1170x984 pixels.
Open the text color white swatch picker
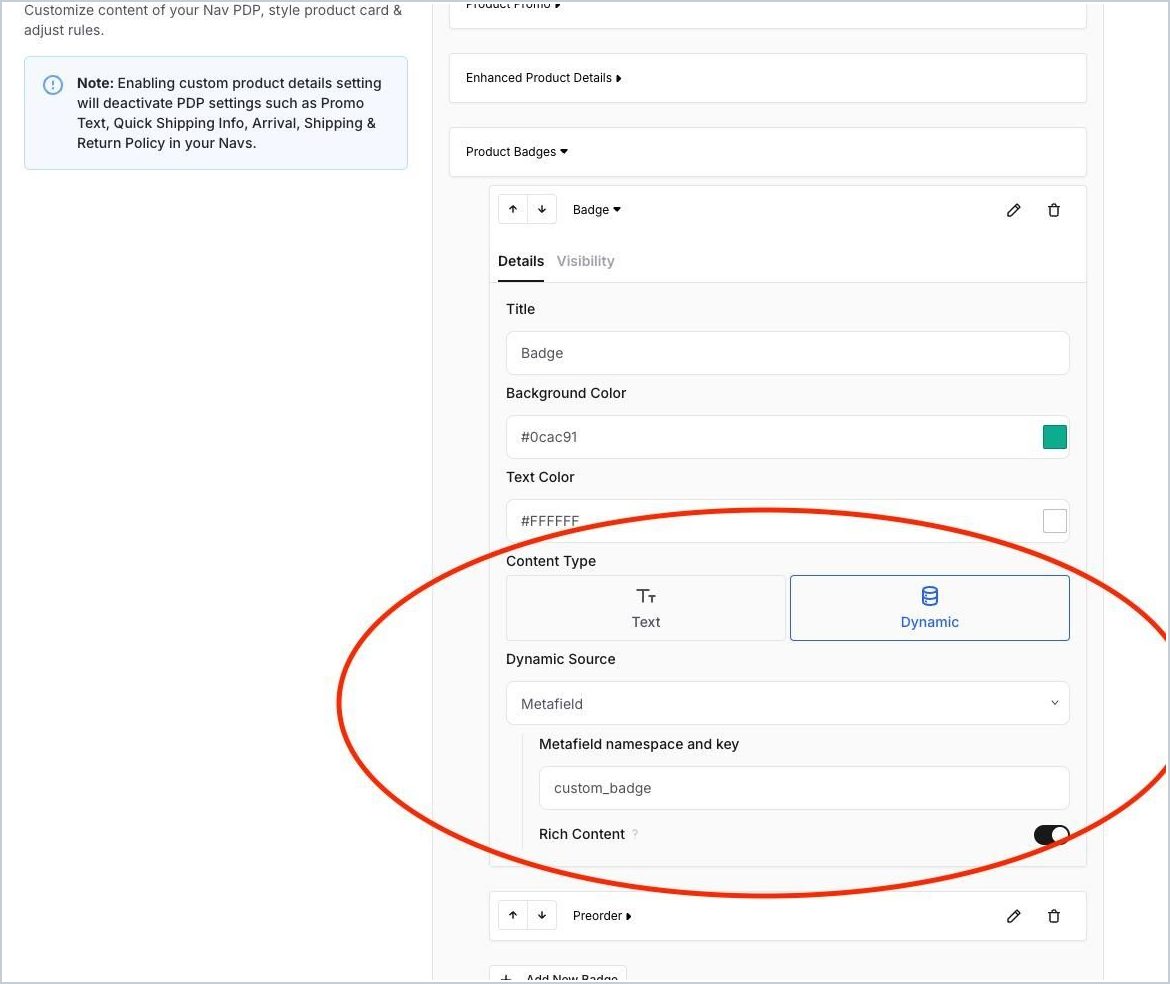1054,521
